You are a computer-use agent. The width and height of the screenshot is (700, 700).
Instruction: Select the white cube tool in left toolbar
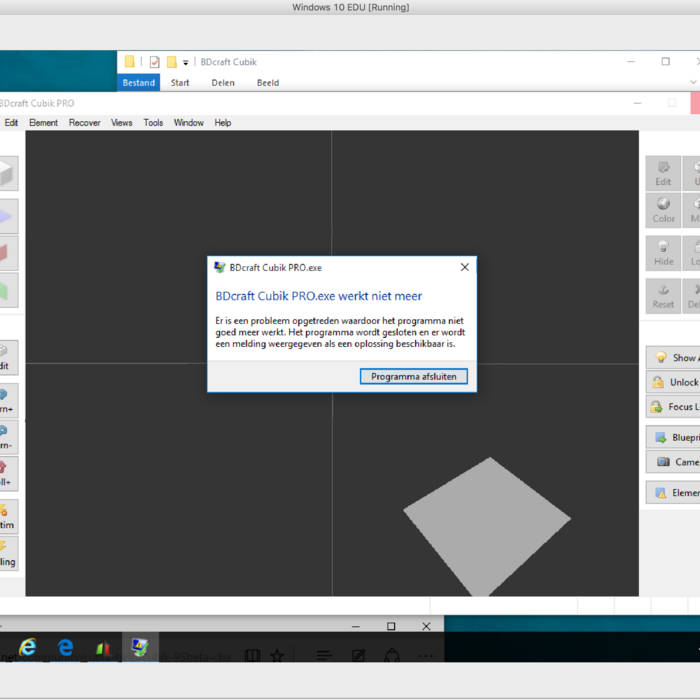[x=8, y=173]
